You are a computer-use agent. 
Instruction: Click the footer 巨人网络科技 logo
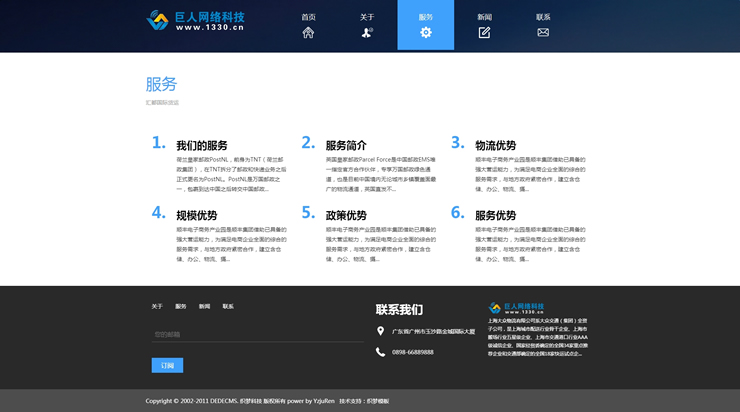pos(517,308)
